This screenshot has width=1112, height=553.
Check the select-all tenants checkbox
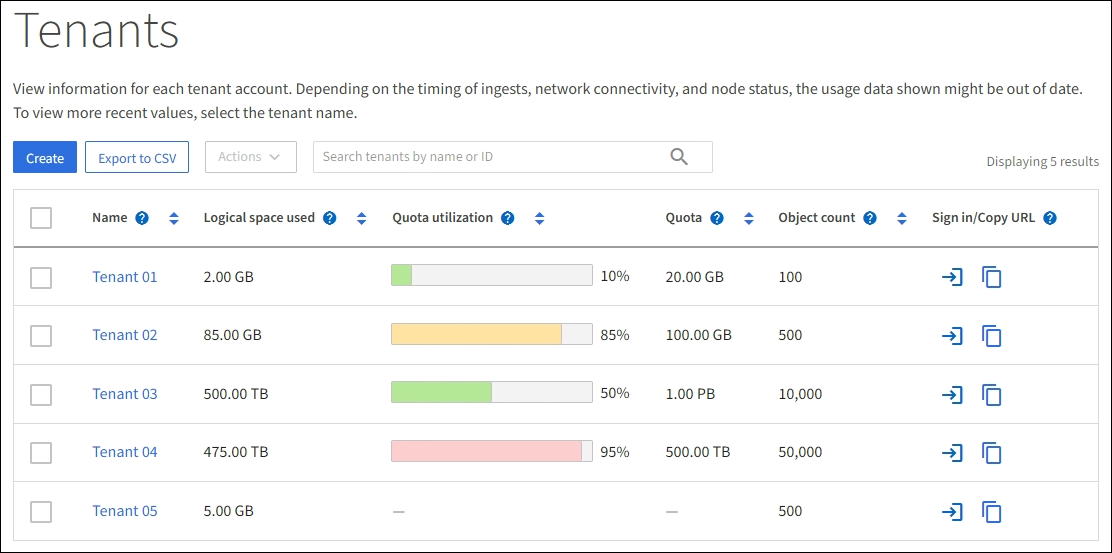tap(41, 218)
